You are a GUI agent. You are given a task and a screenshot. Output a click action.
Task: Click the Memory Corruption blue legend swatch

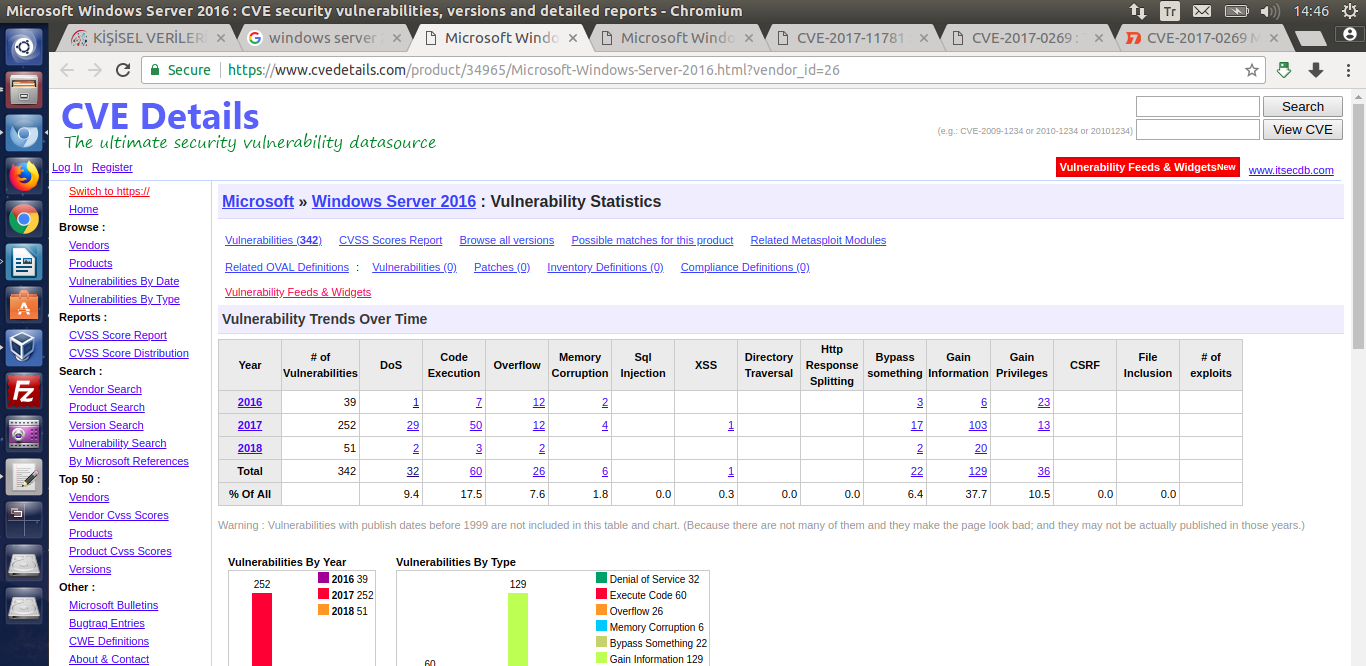601,626
